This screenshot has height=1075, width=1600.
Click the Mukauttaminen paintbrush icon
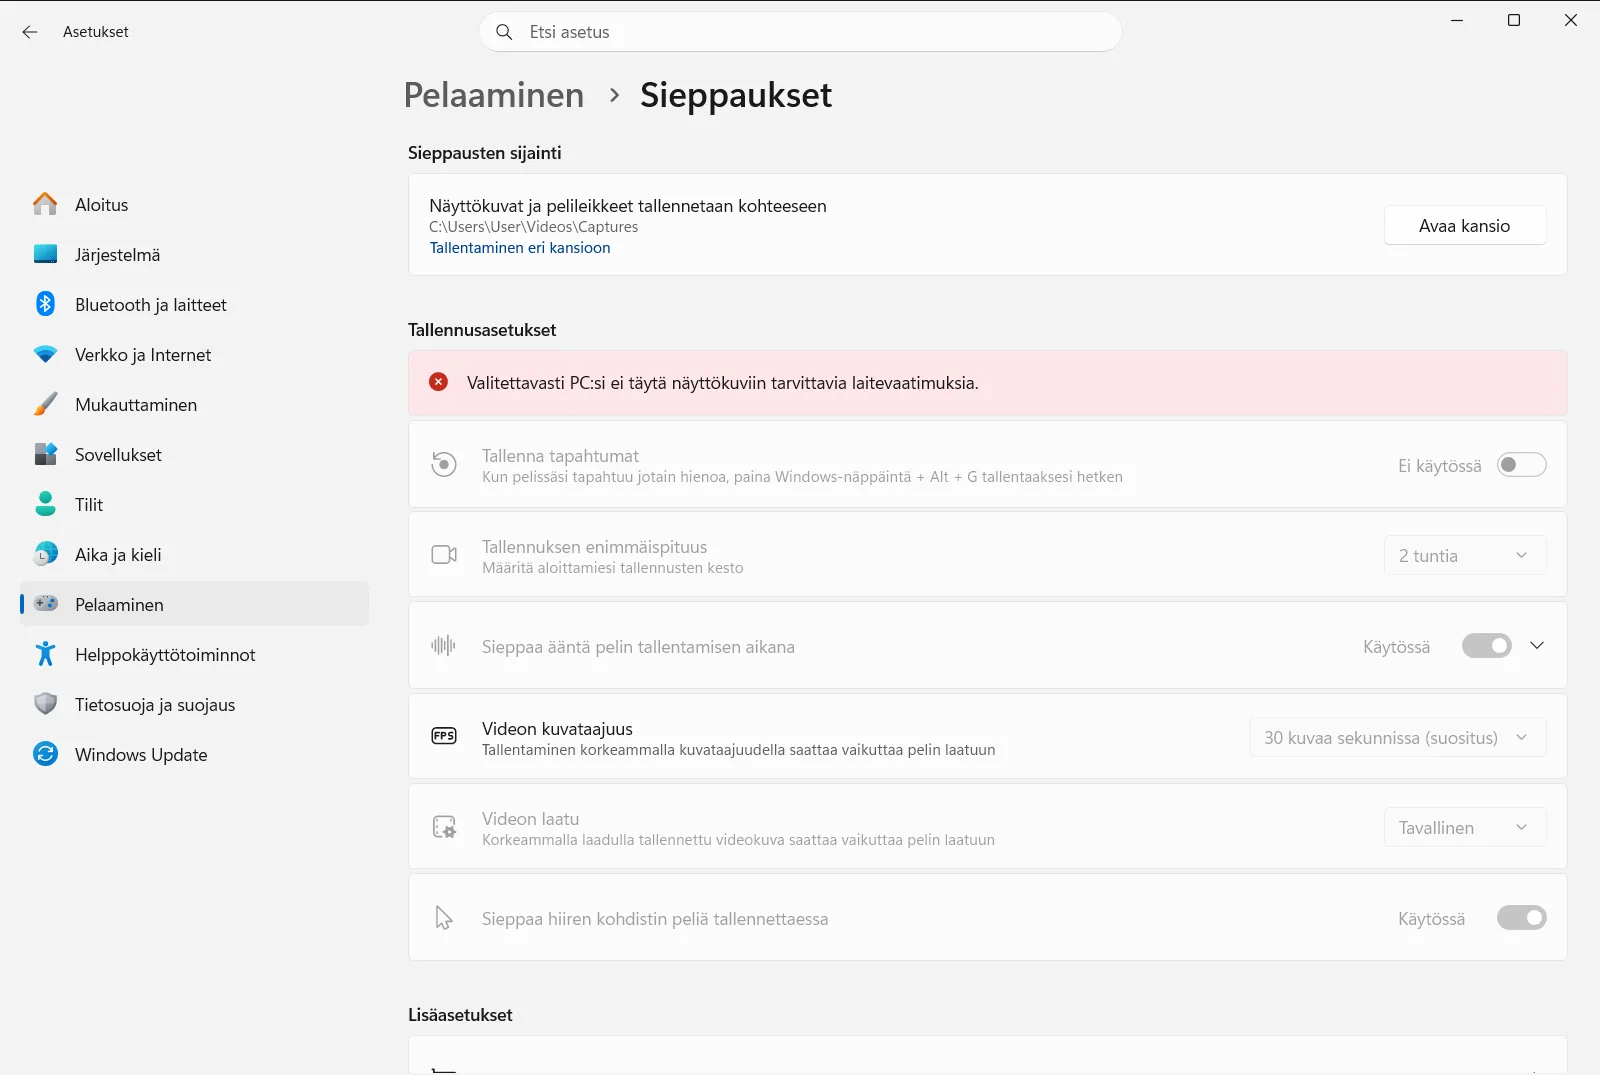click(x=45, y=404)
